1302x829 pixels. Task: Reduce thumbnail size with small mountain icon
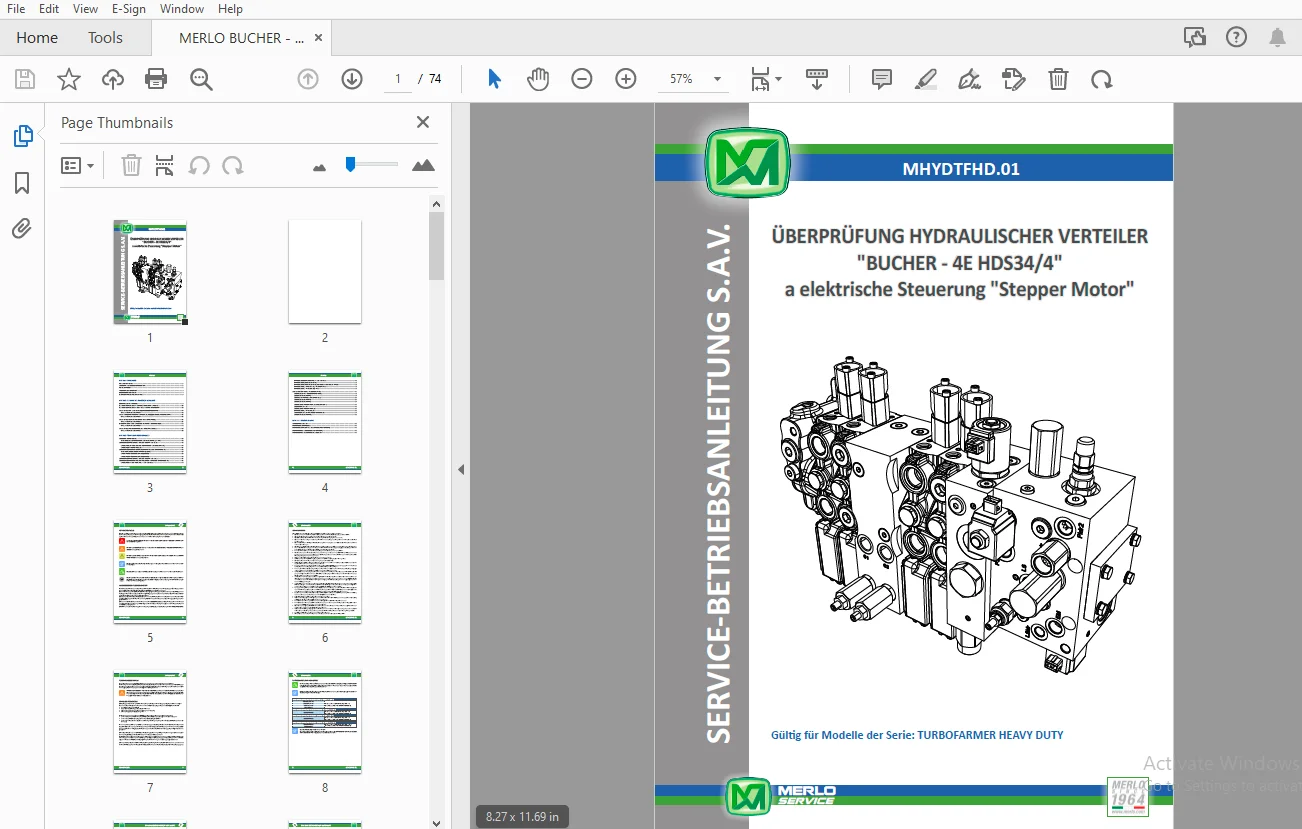point(320,167)
